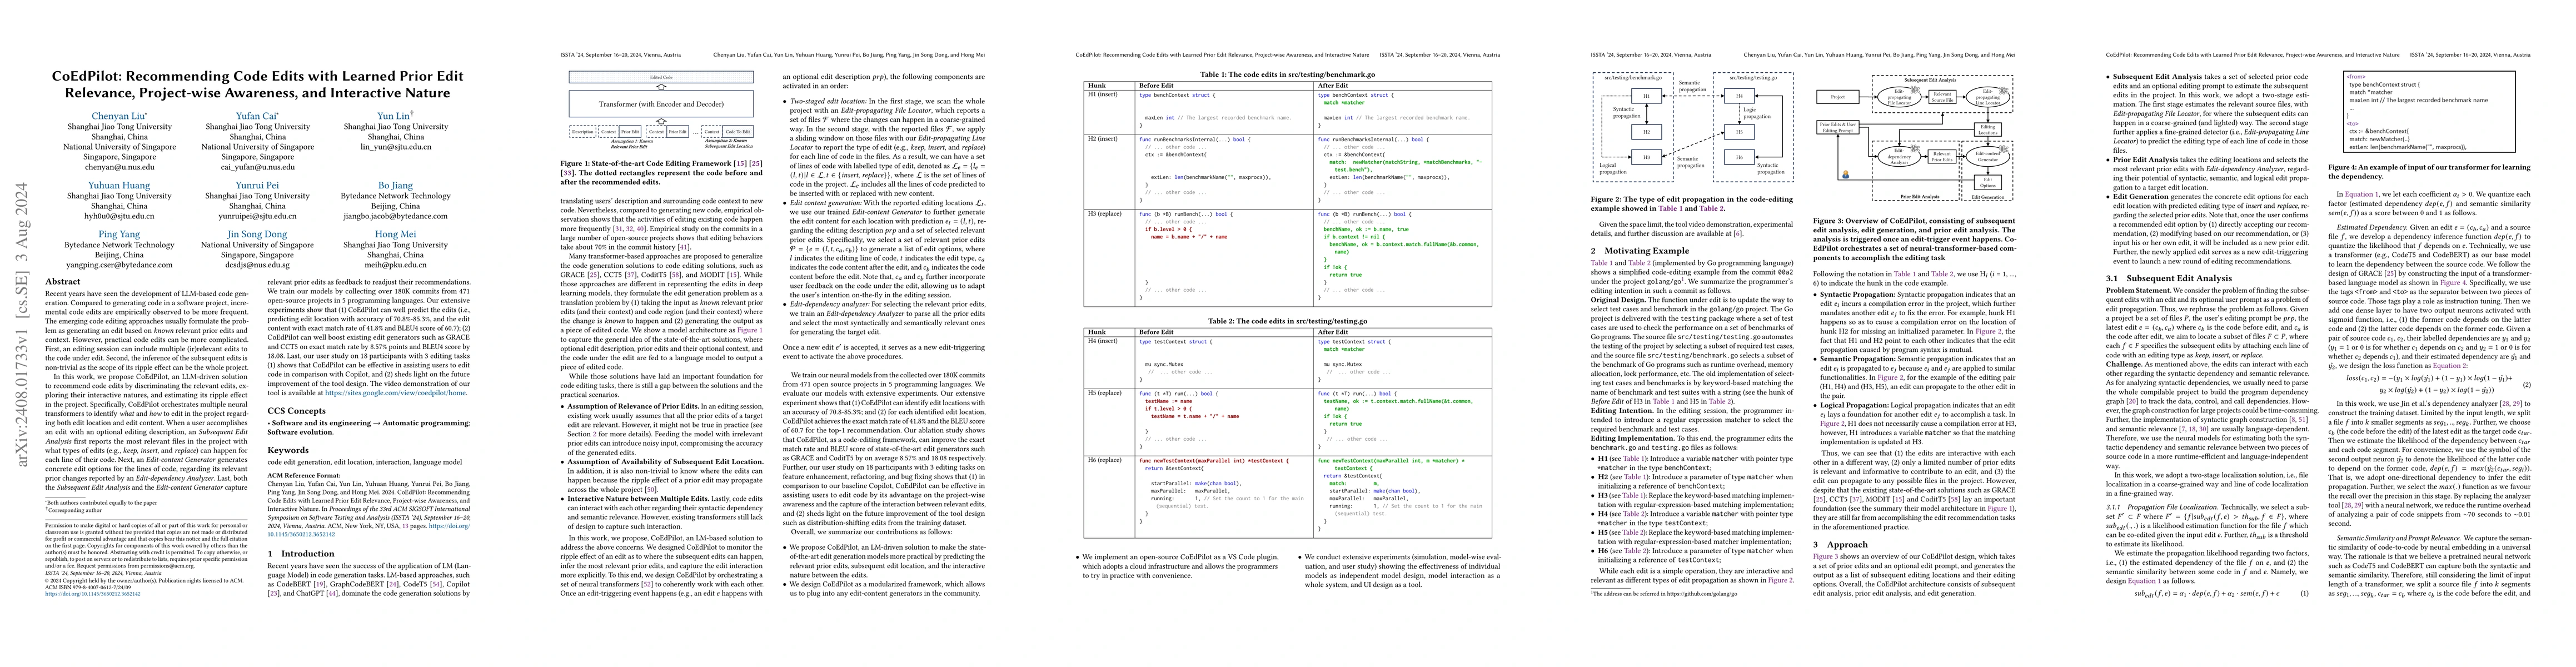The image size is (2576, 667).
Task: Click the 'Edit Generation' bullet lead-in on page 5
Action: [x=2142, y=197]
